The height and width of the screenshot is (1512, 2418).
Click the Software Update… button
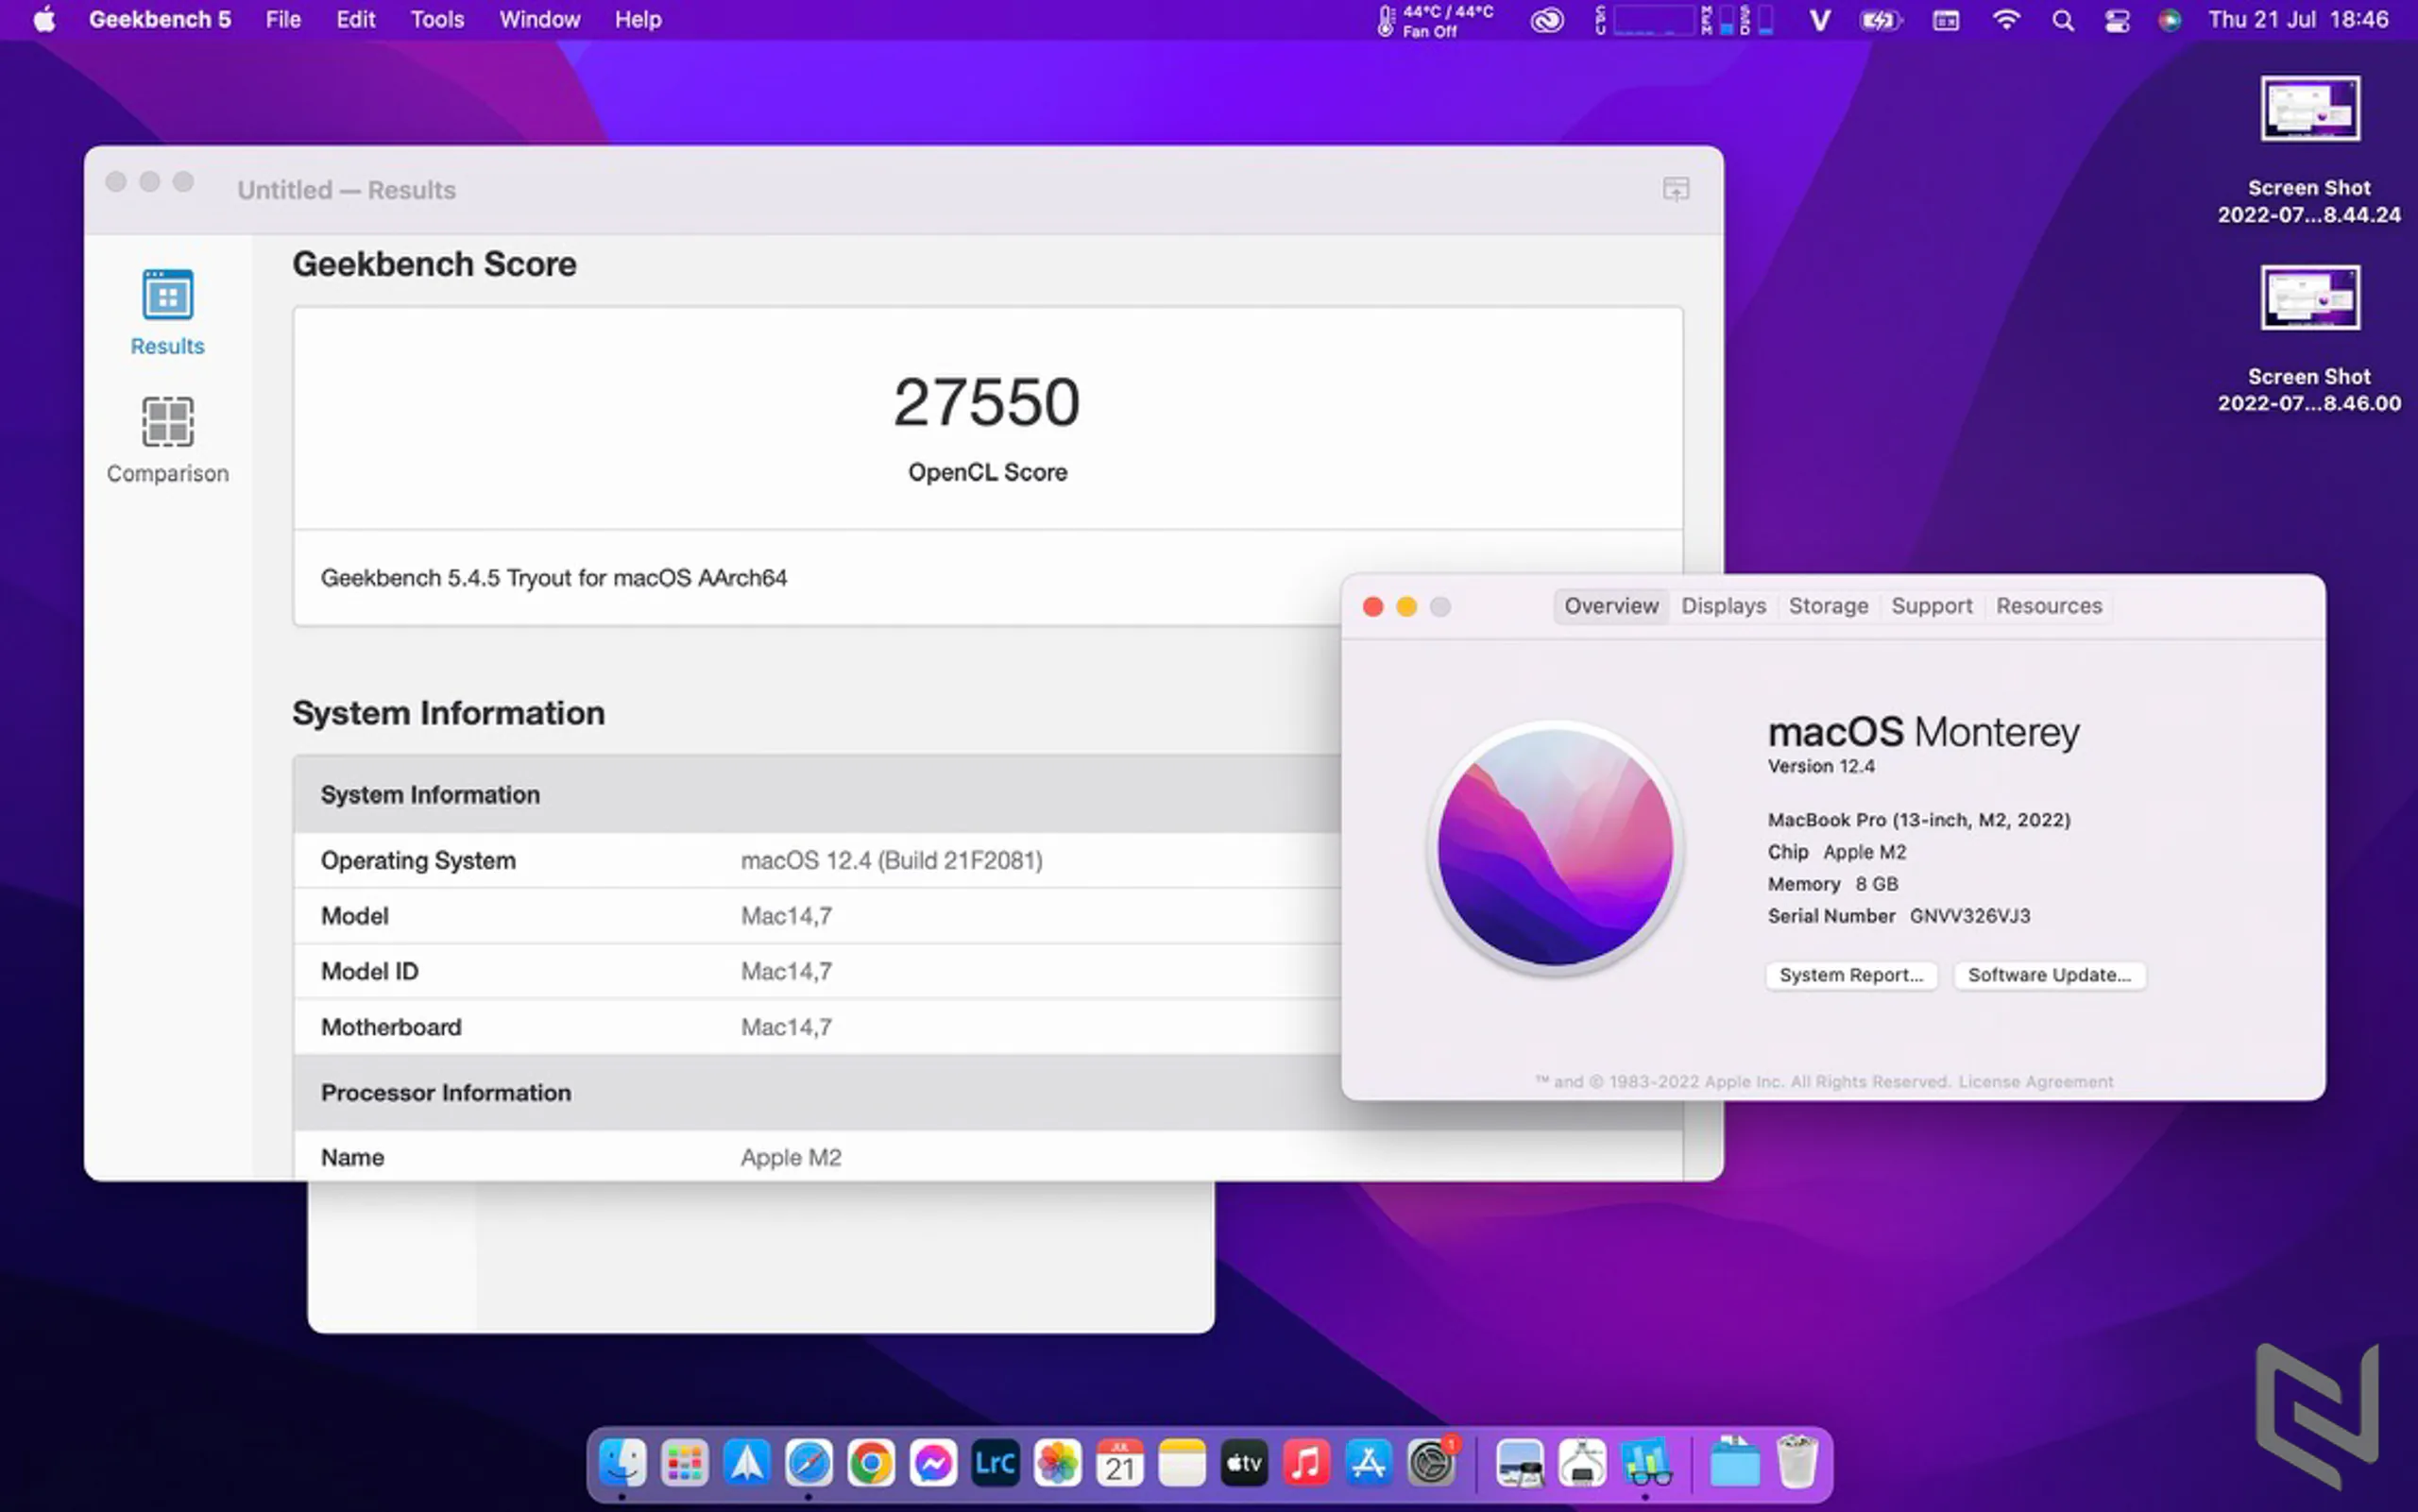click(x=2049, y=975)
